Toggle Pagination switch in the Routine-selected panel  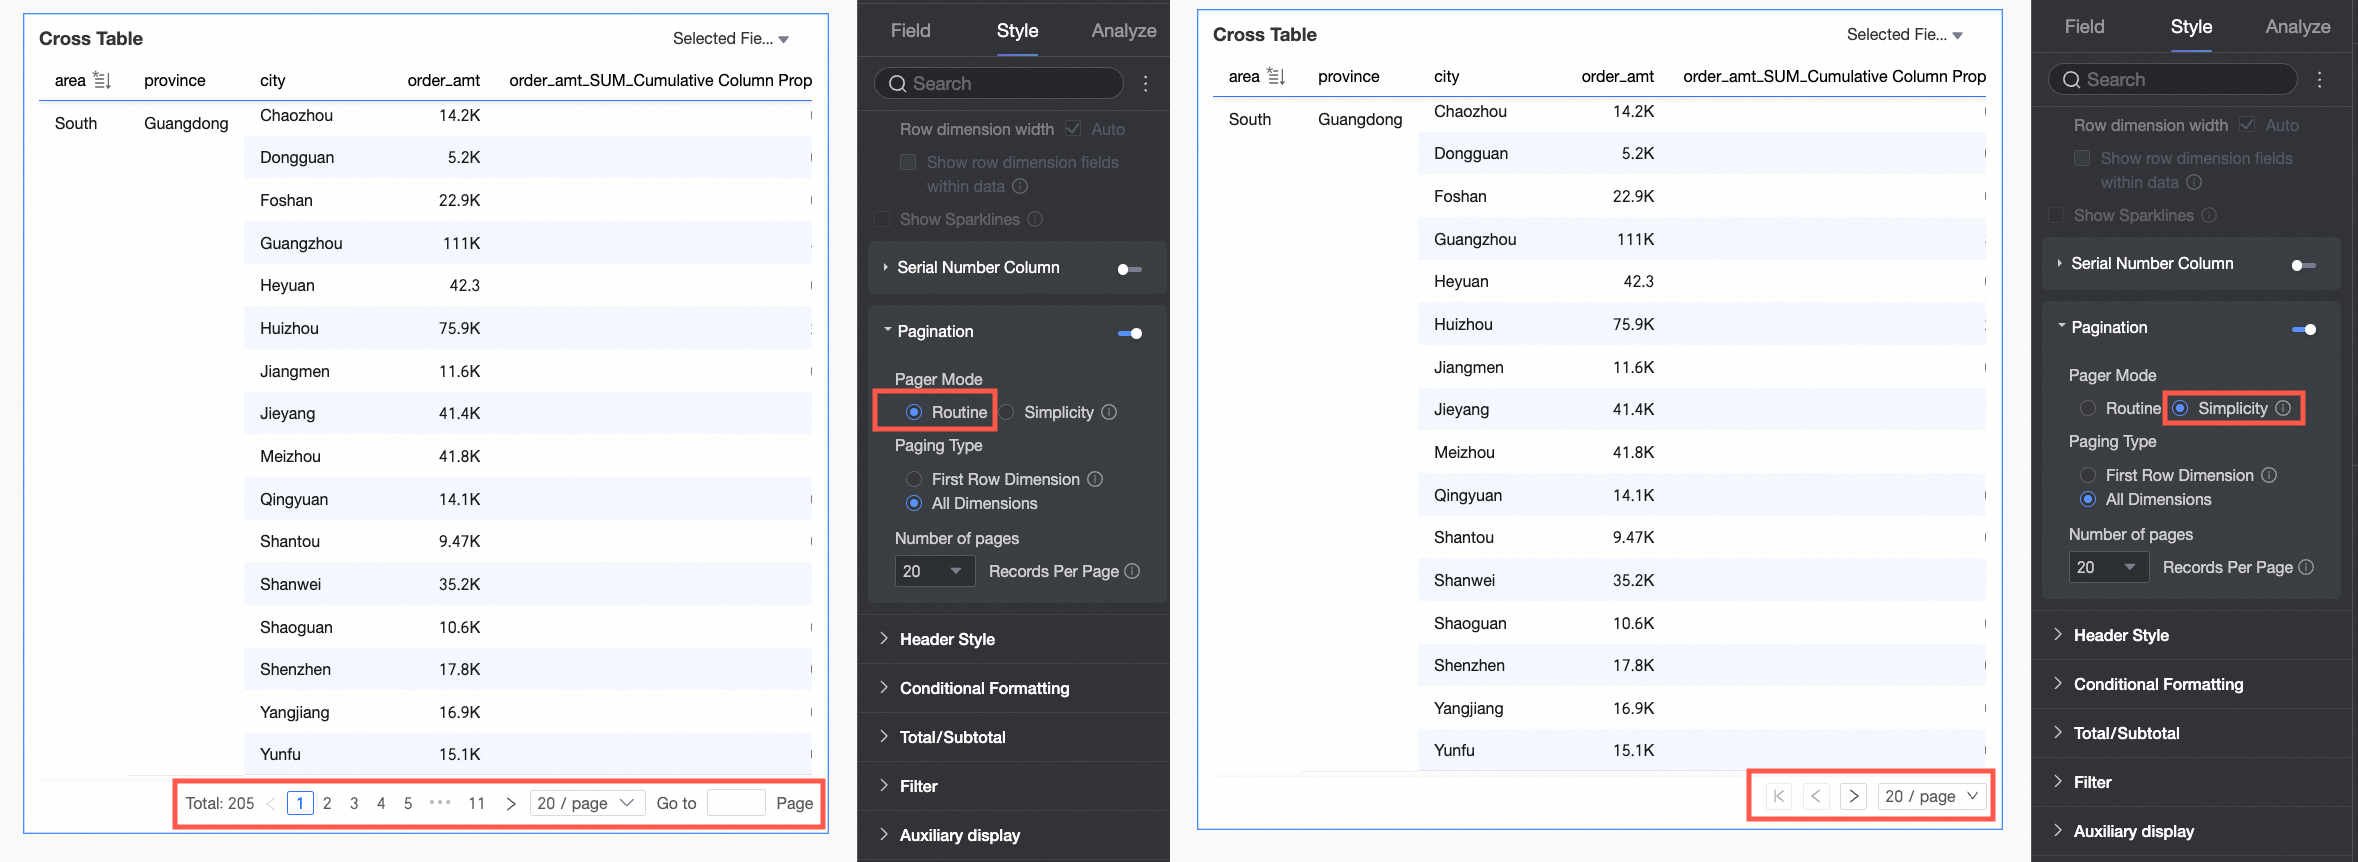point(1130,333)
